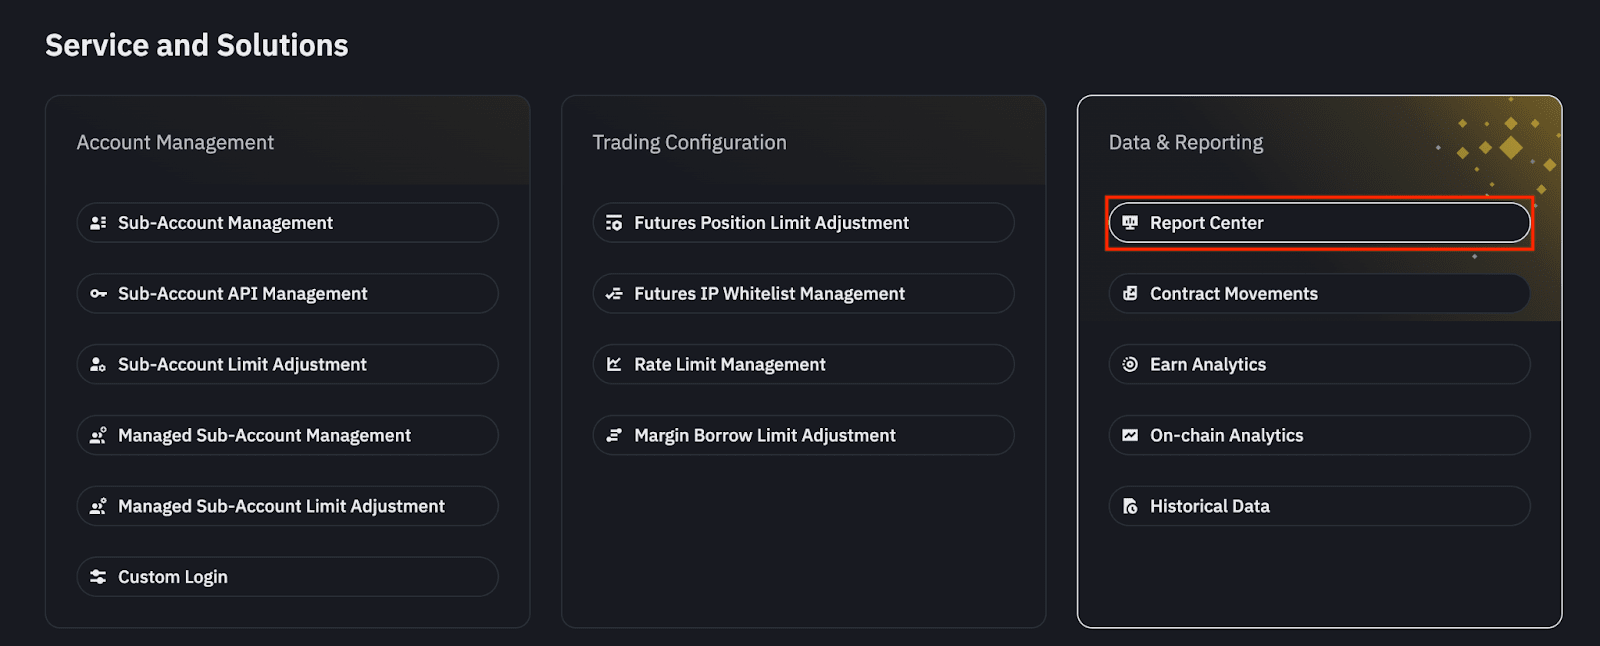
Task: Click the Report Center presentation icon
Action: tap(1130, 223)
